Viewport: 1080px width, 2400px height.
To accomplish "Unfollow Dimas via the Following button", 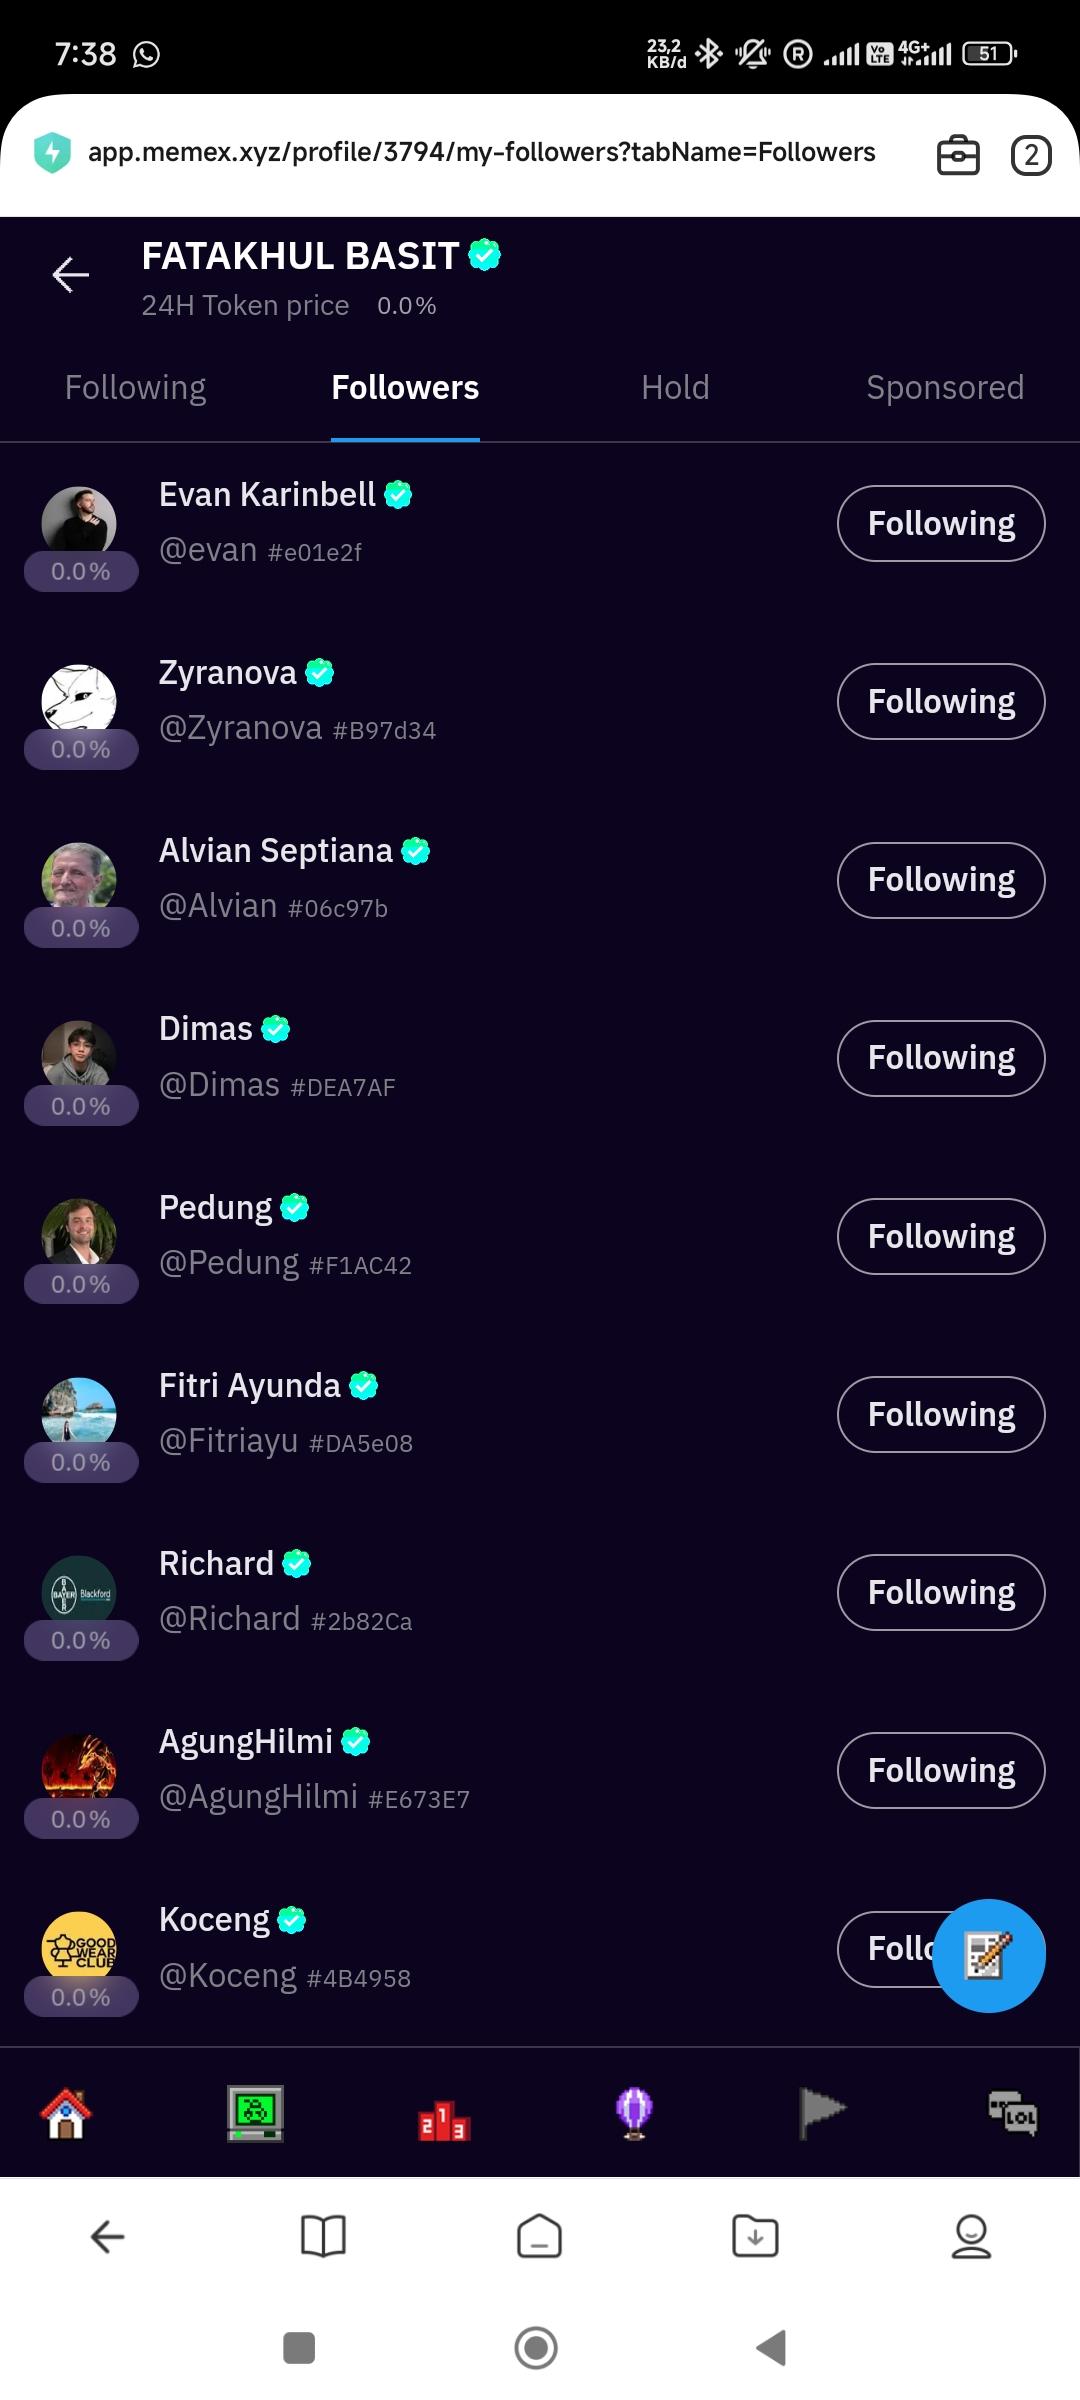I will click(940, 1058).
